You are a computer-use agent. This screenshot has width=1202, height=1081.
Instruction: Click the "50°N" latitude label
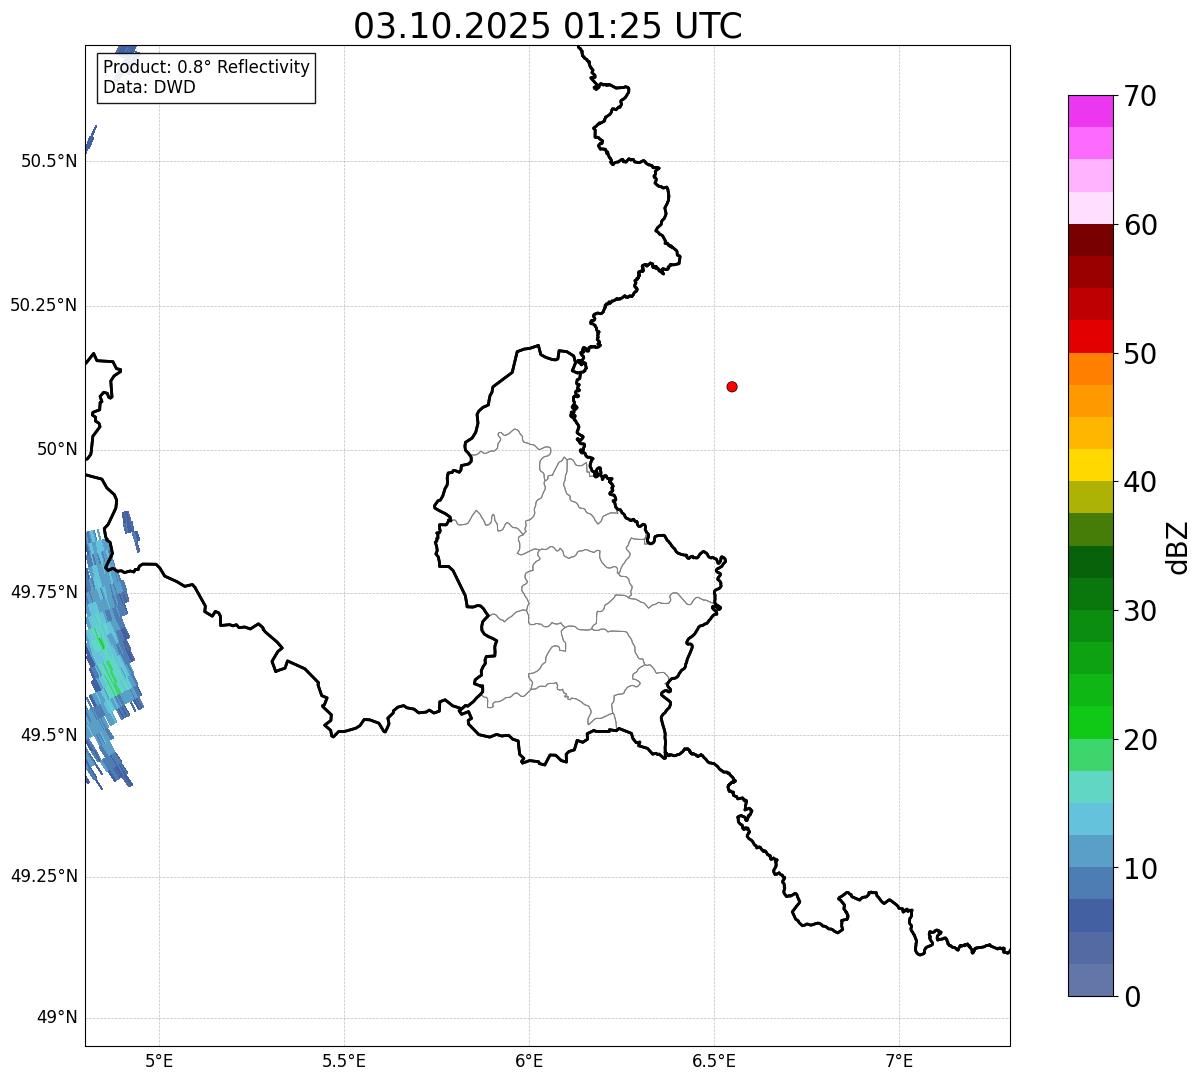point(57,449)
